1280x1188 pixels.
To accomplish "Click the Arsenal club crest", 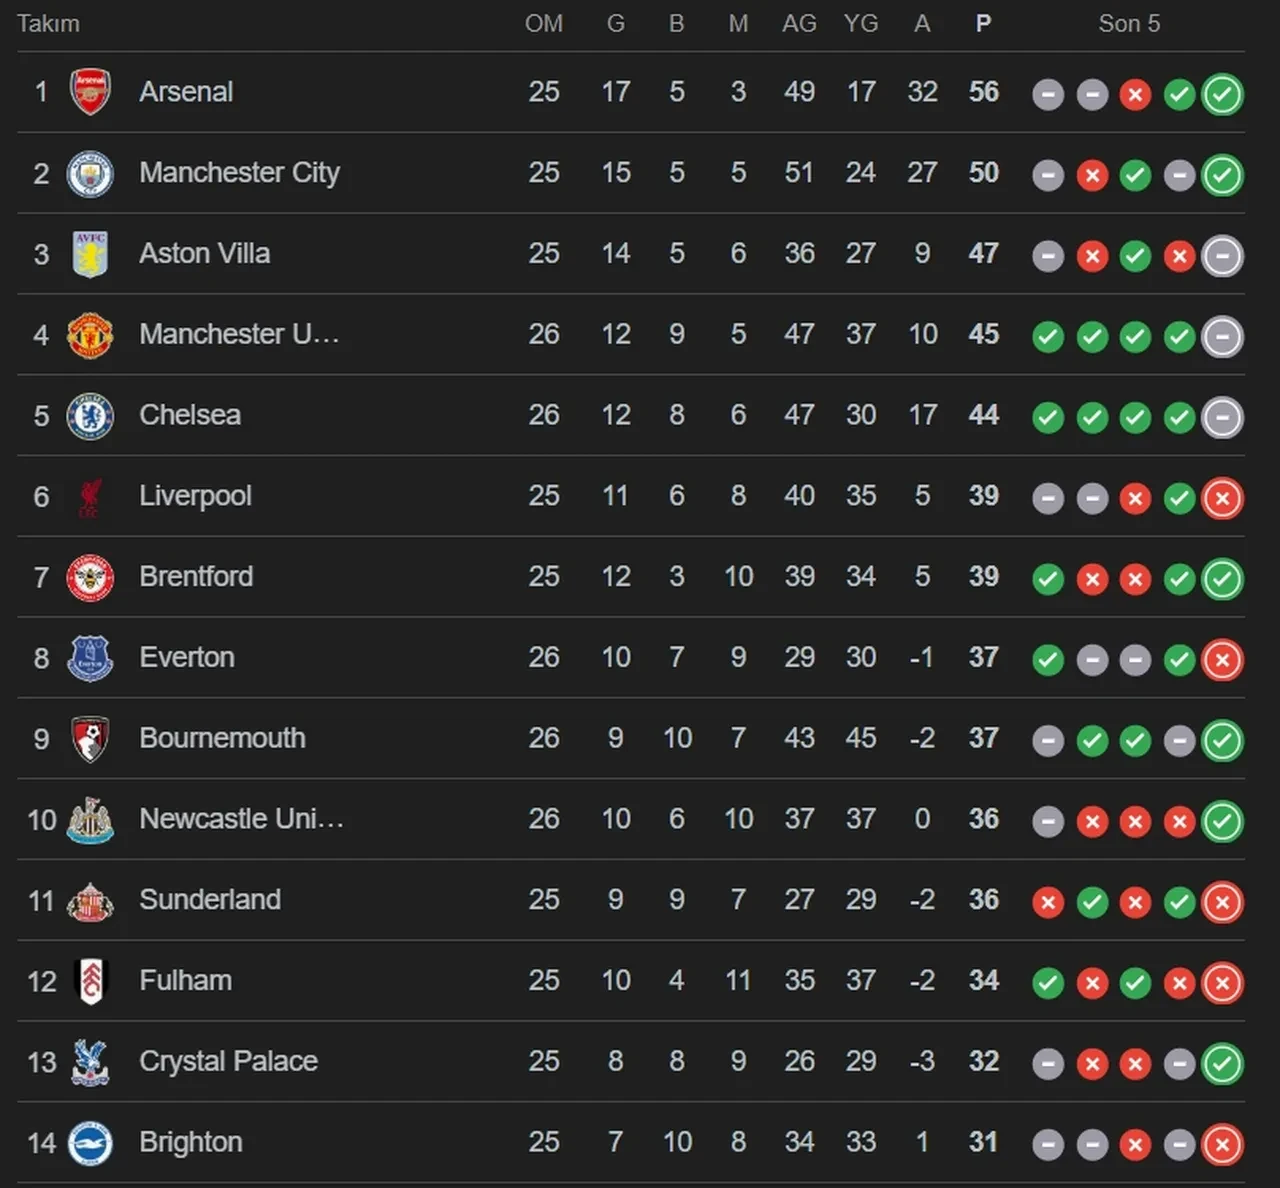I will tap(90, 92).
